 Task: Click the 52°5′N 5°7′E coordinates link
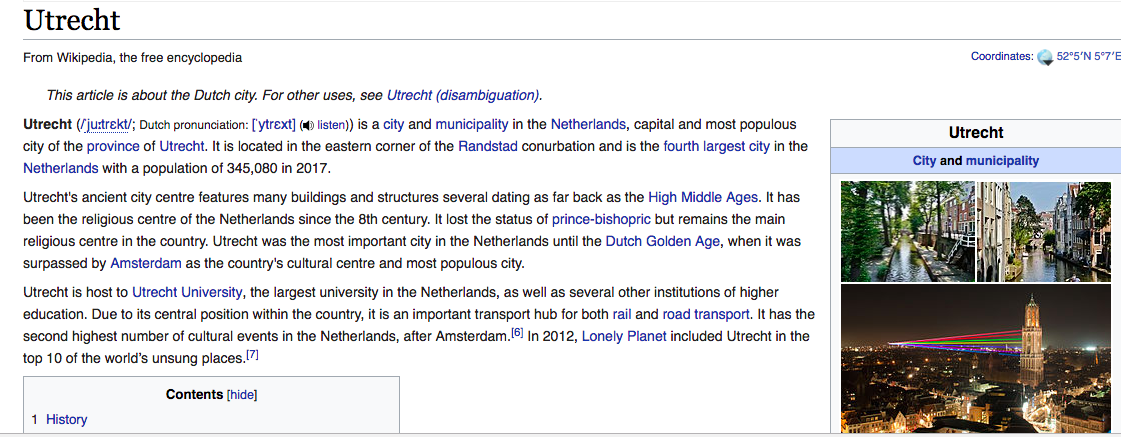(1088, 57)
